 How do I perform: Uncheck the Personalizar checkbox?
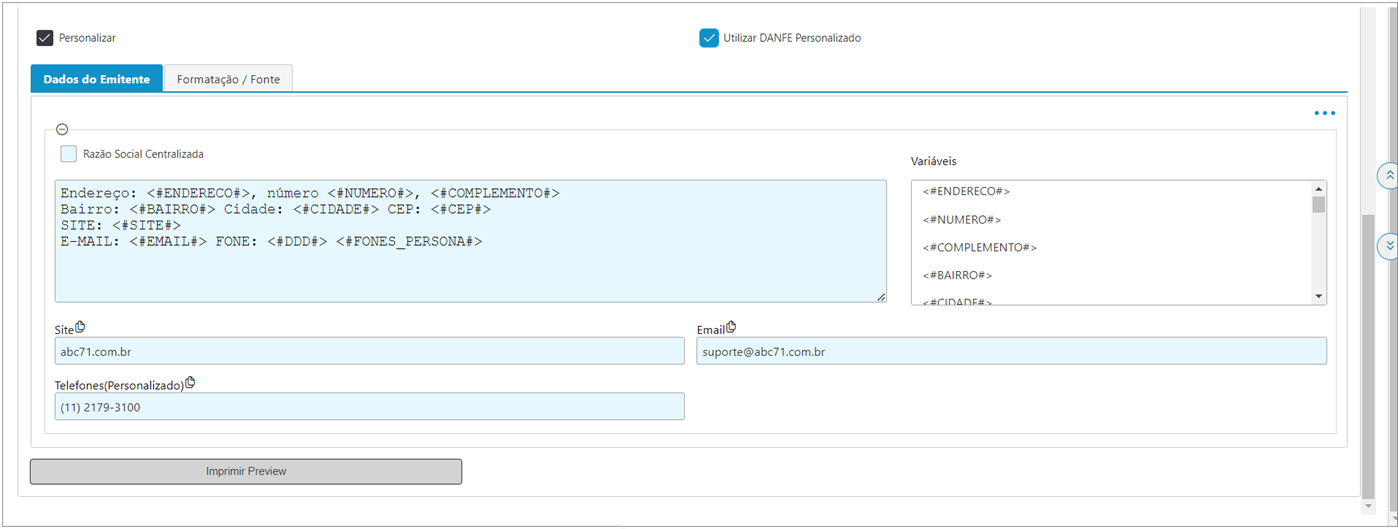[44, 38]
